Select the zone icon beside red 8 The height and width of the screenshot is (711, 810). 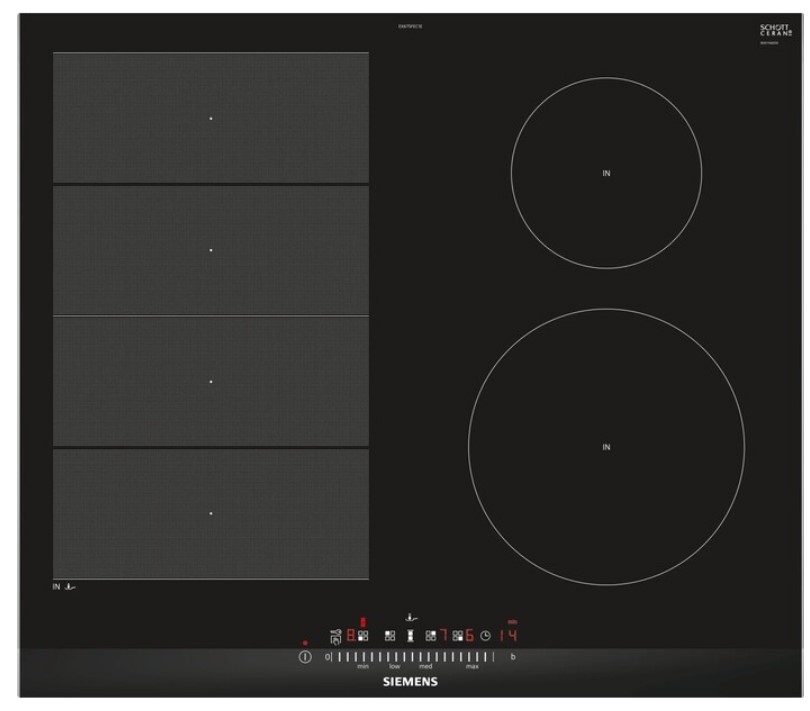363,634
